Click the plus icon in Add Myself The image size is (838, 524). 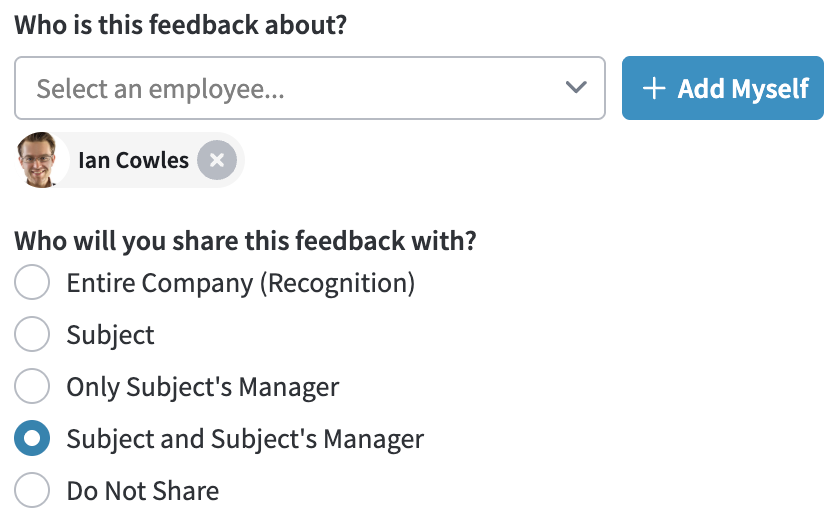tap(654, 88)
